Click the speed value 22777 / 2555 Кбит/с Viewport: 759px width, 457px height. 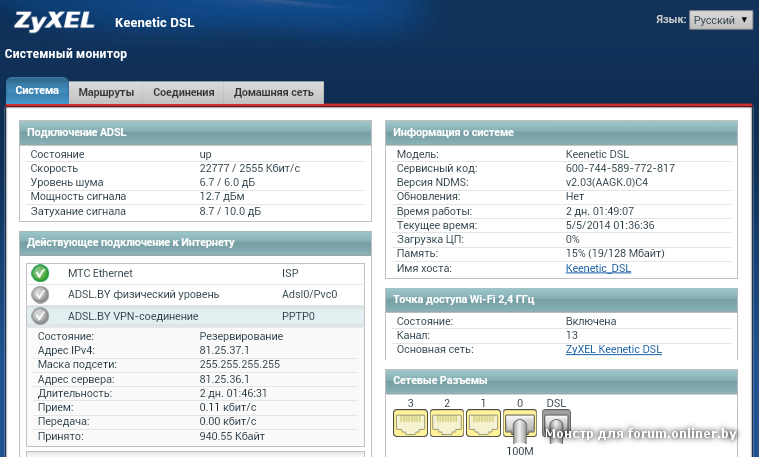250,168
